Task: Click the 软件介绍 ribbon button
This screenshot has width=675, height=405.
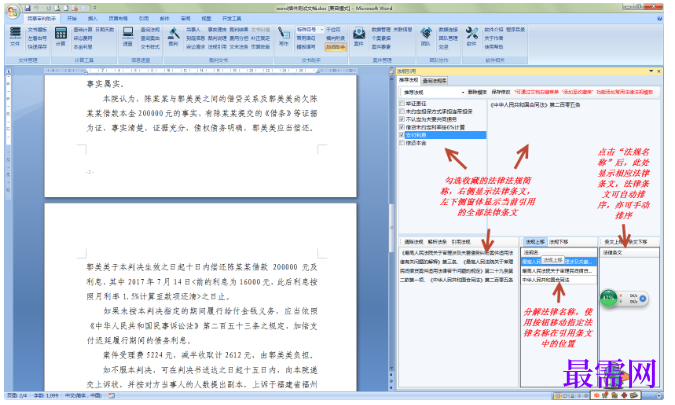Action: [493, 29]
